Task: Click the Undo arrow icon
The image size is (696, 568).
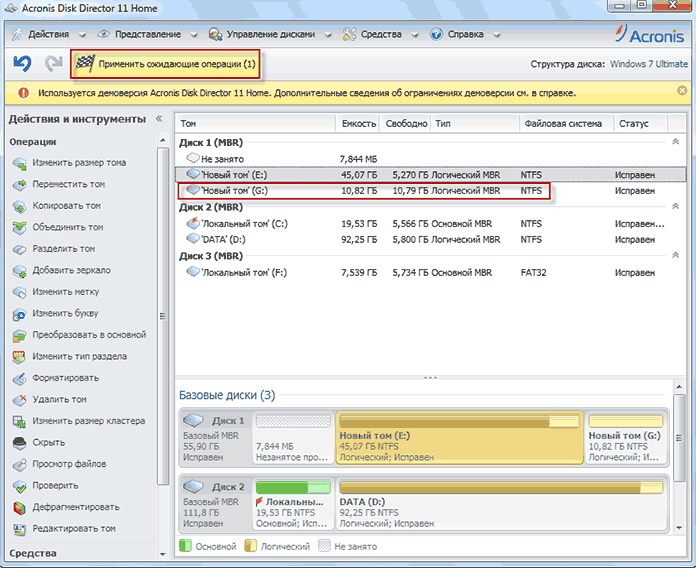Action: click(x=22, y=64)
